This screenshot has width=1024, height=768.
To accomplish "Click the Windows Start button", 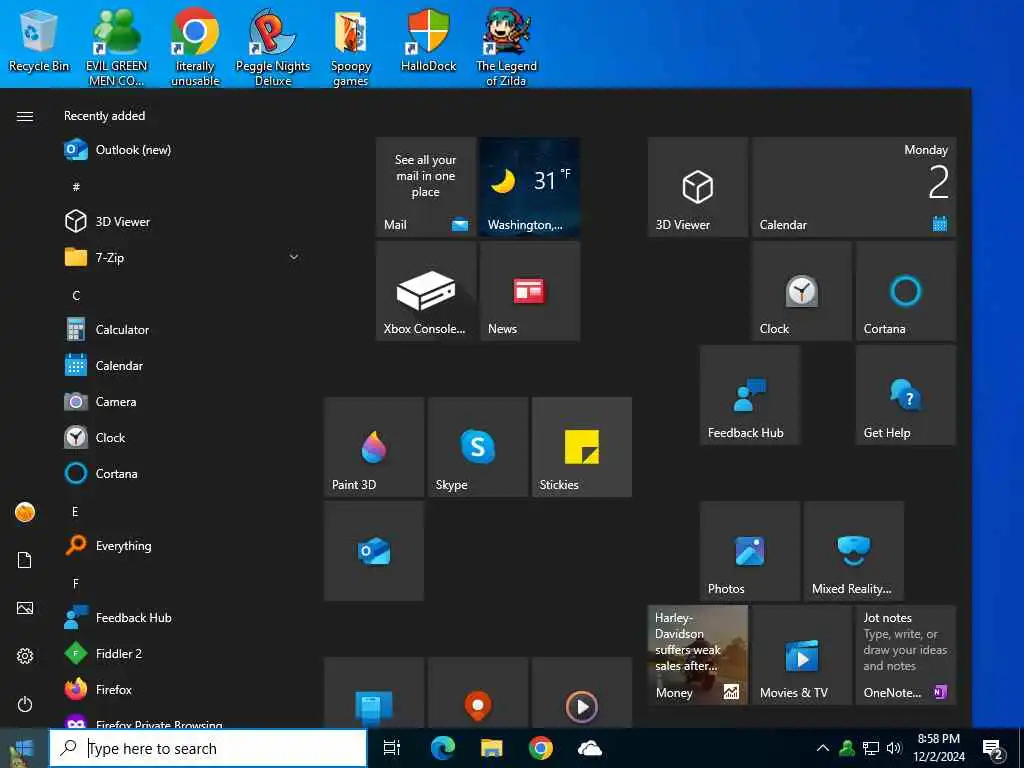I will (24, 748).
